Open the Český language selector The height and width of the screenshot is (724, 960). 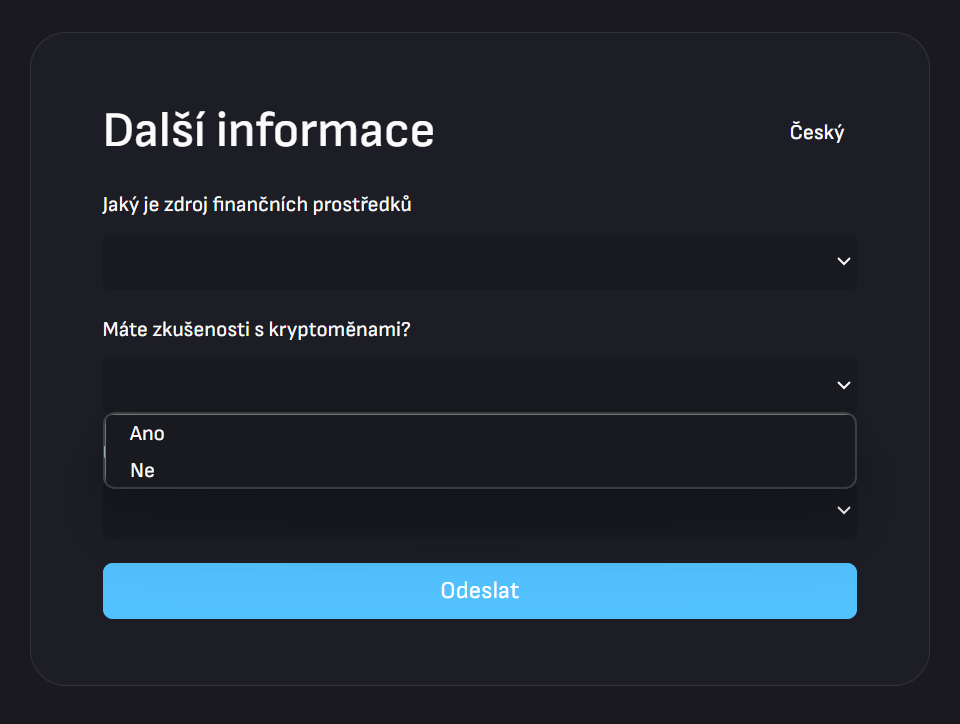click(816, 132)
